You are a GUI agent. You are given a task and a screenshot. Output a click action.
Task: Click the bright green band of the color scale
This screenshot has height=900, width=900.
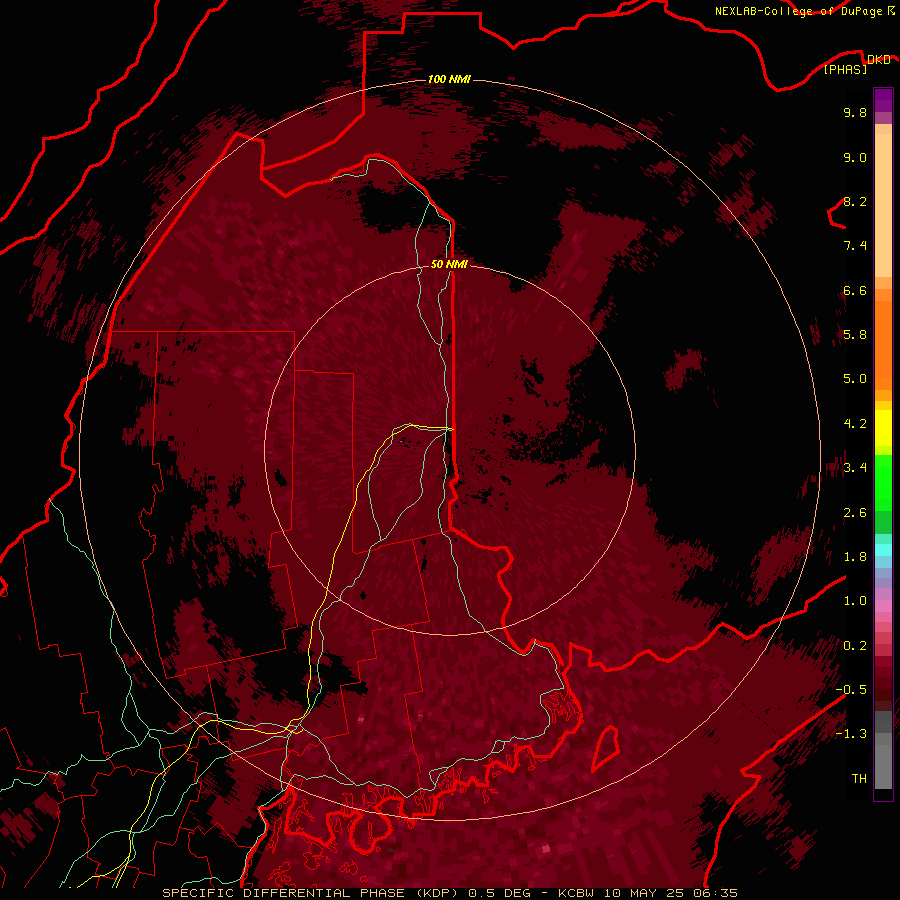click(x=883, y=482)
